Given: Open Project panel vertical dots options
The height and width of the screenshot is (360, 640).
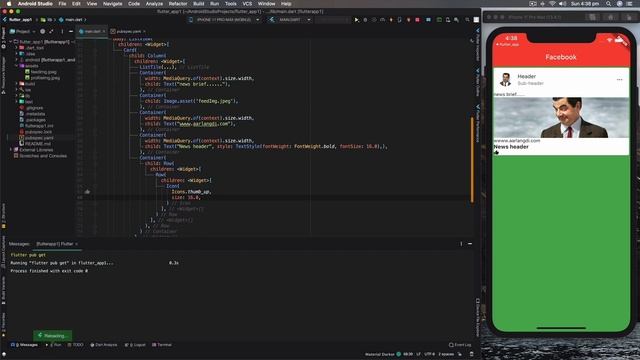Looking at the screenshot, I should click(62, 31).
